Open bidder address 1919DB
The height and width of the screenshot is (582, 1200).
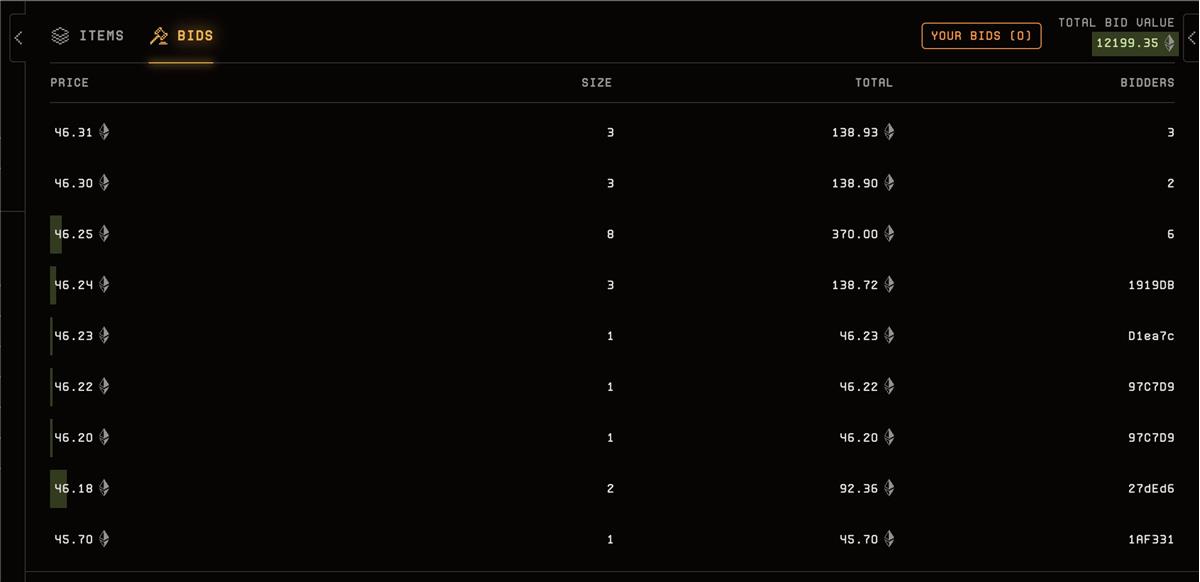click(x=1150, y=285)
